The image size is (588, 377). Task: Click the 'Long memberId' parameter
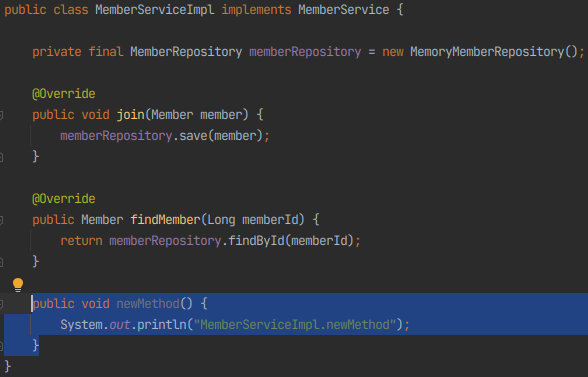[252, 220]
